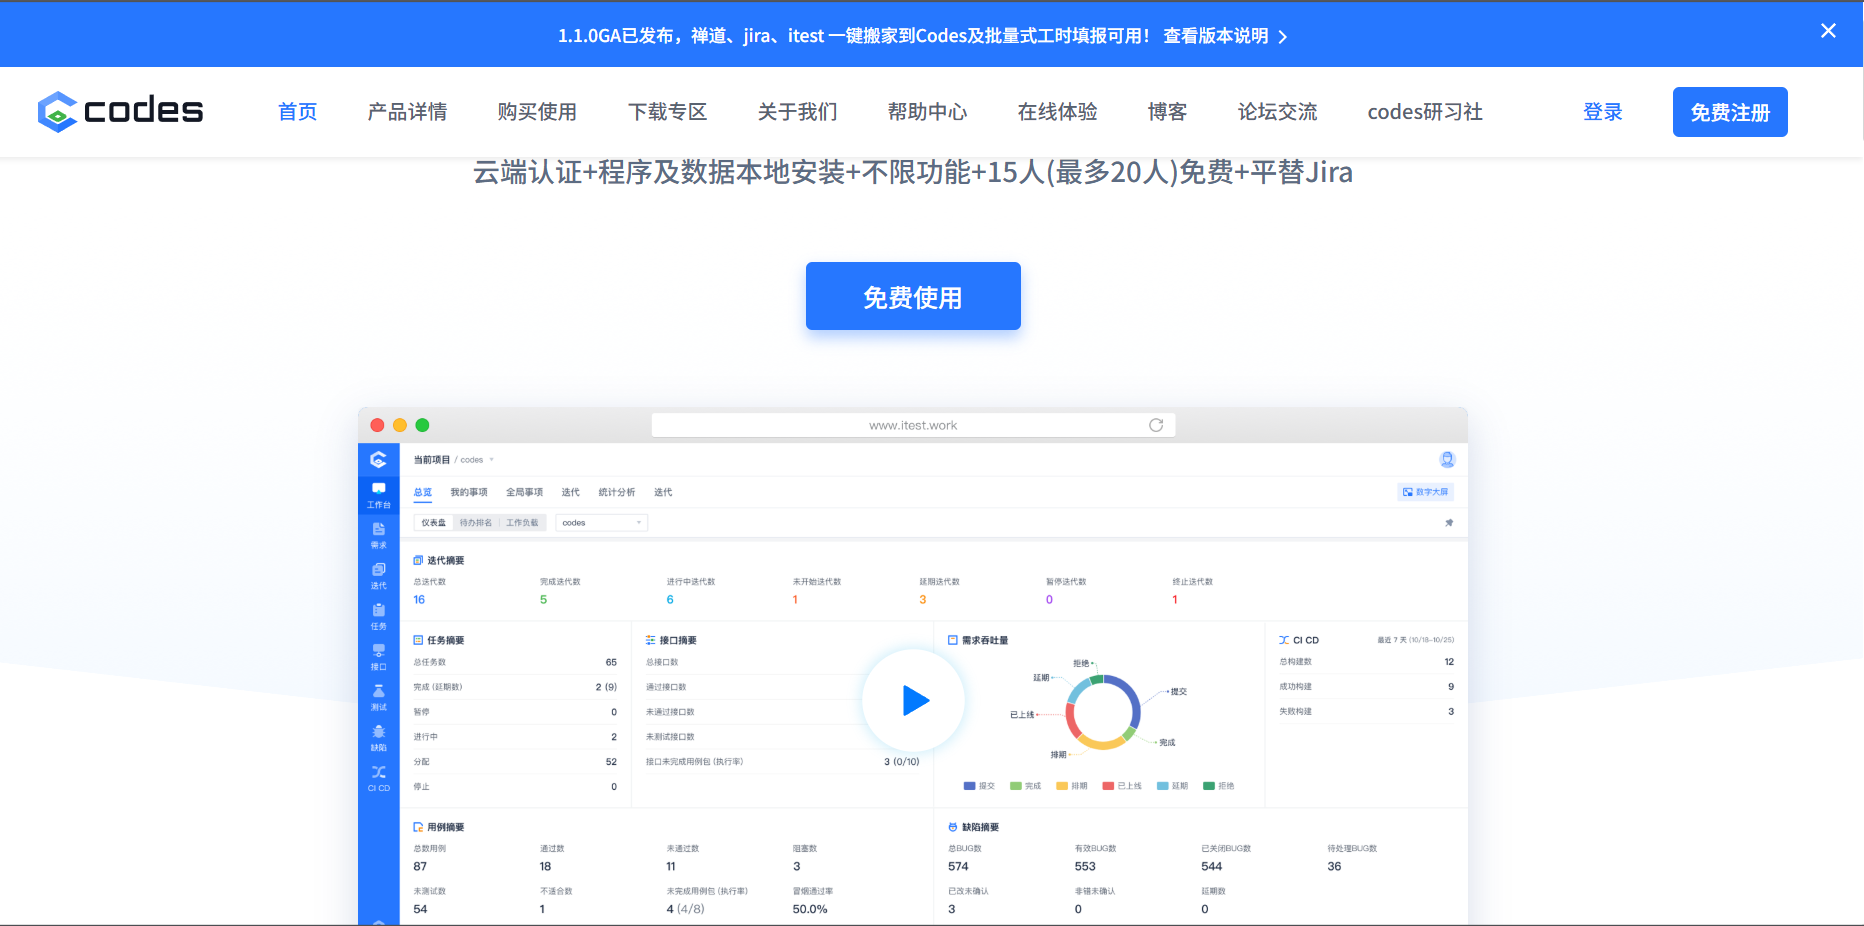Open the 查看版本说明 release notes link
Viewport: 1864px width, 926px height.
tap(1225, 36)
